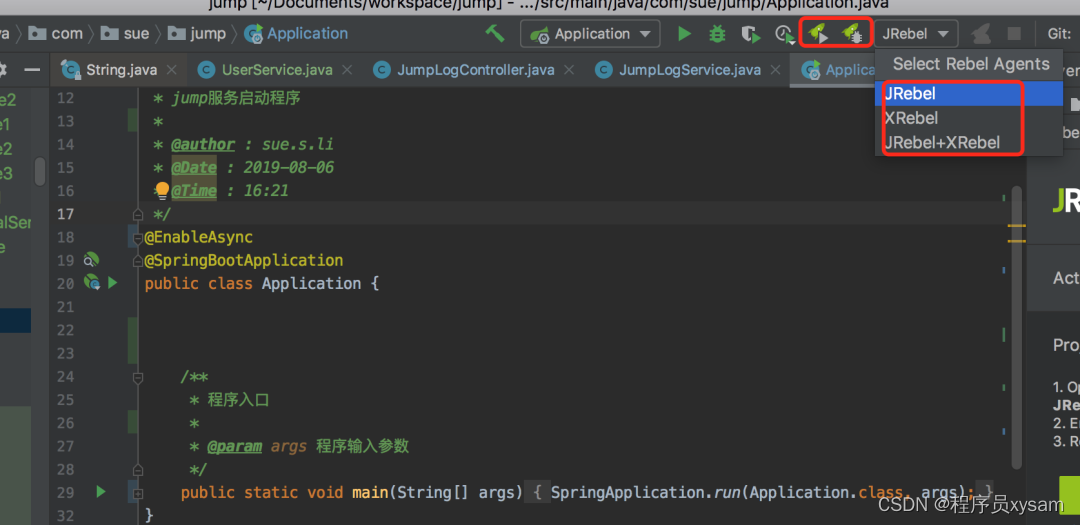The image size is (1080, 525).
Task: Collapse the Javadoc fold marker at line 24
Action: coord(138,377)
